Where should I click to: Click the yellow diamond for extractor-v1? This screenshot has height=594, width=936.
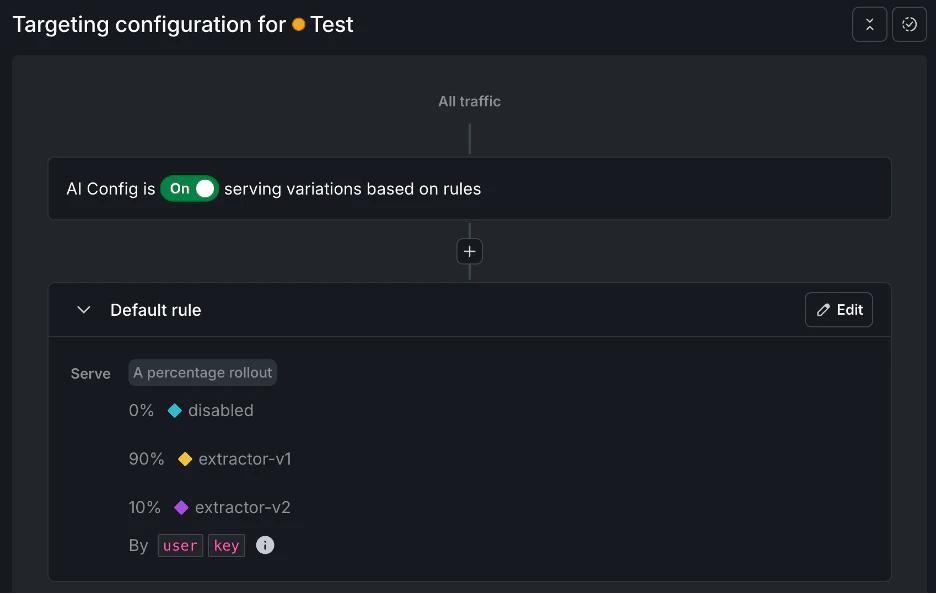click(x=185, y=459)
